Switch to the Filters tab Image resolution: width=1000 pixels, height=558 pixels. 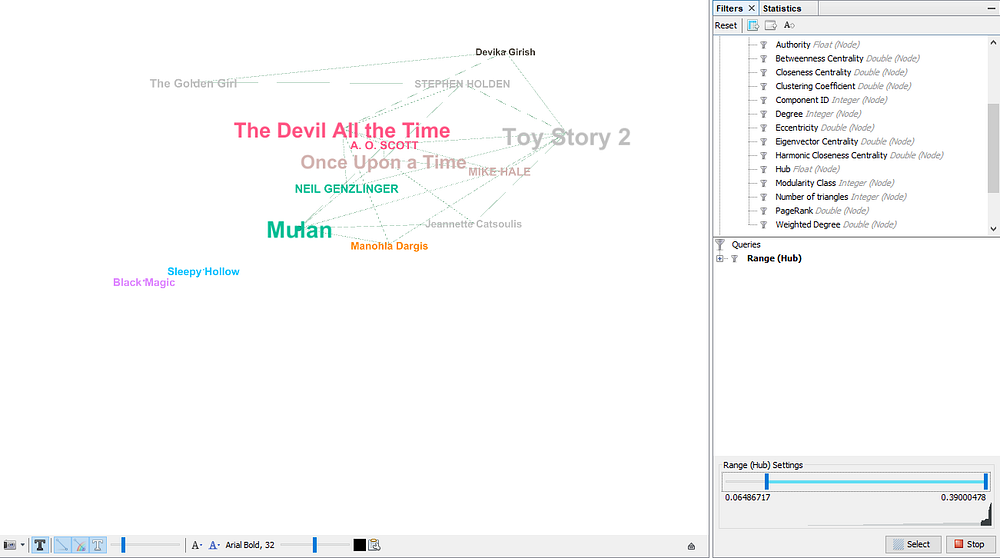(729, 8)
